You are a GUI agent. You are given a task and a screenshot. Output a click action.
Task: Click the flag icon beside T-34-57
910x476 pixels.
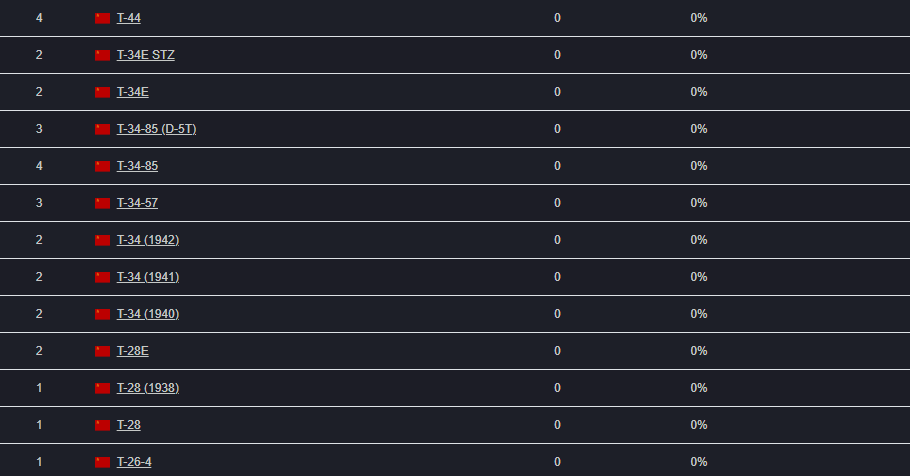(102, 203)
